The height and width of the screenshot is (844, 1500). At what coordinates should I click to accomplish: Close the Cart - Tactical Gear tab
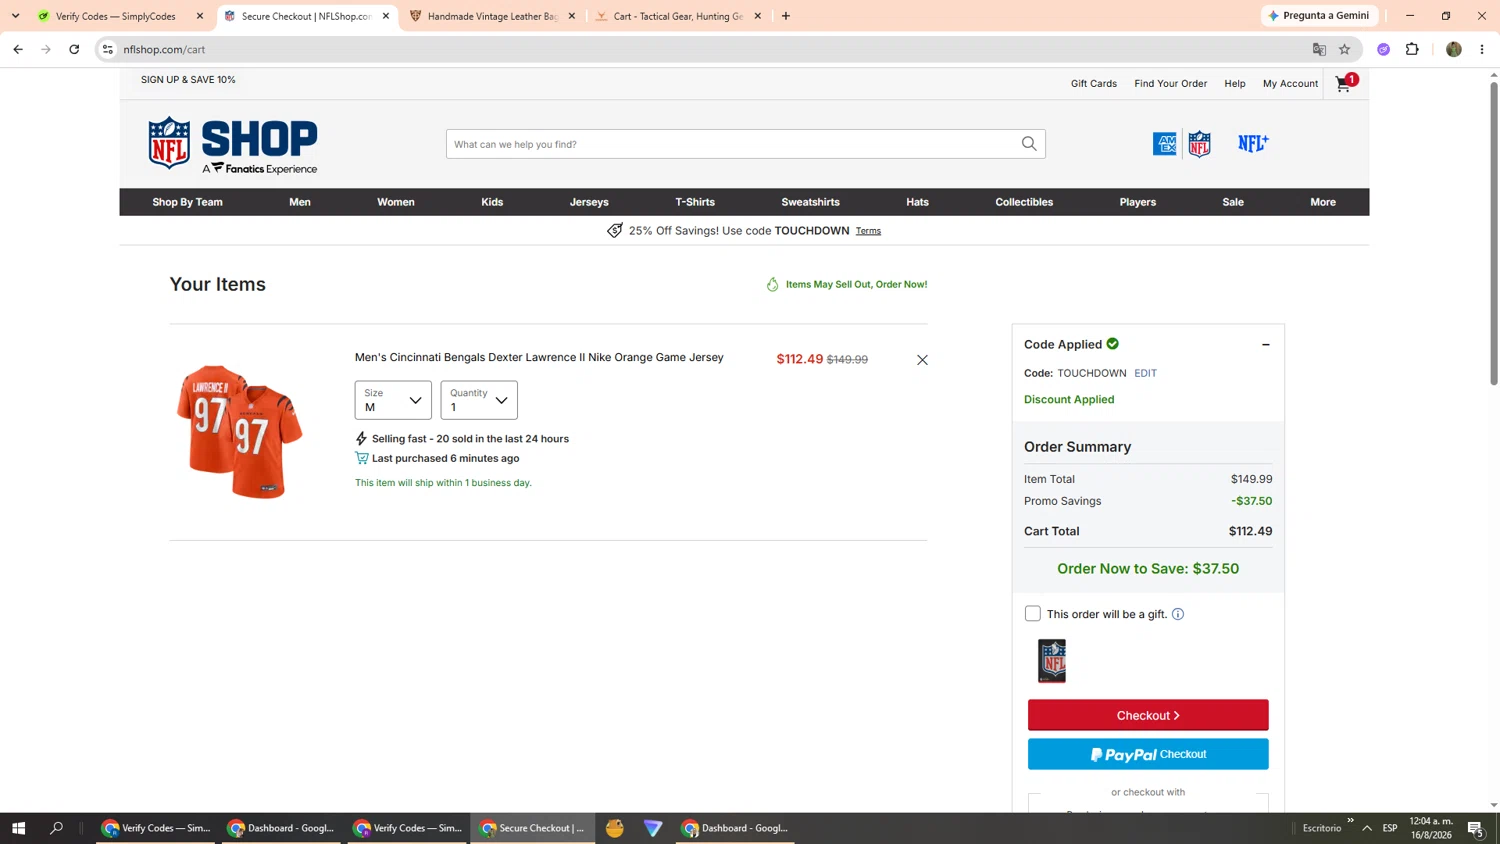click(758, 16)
